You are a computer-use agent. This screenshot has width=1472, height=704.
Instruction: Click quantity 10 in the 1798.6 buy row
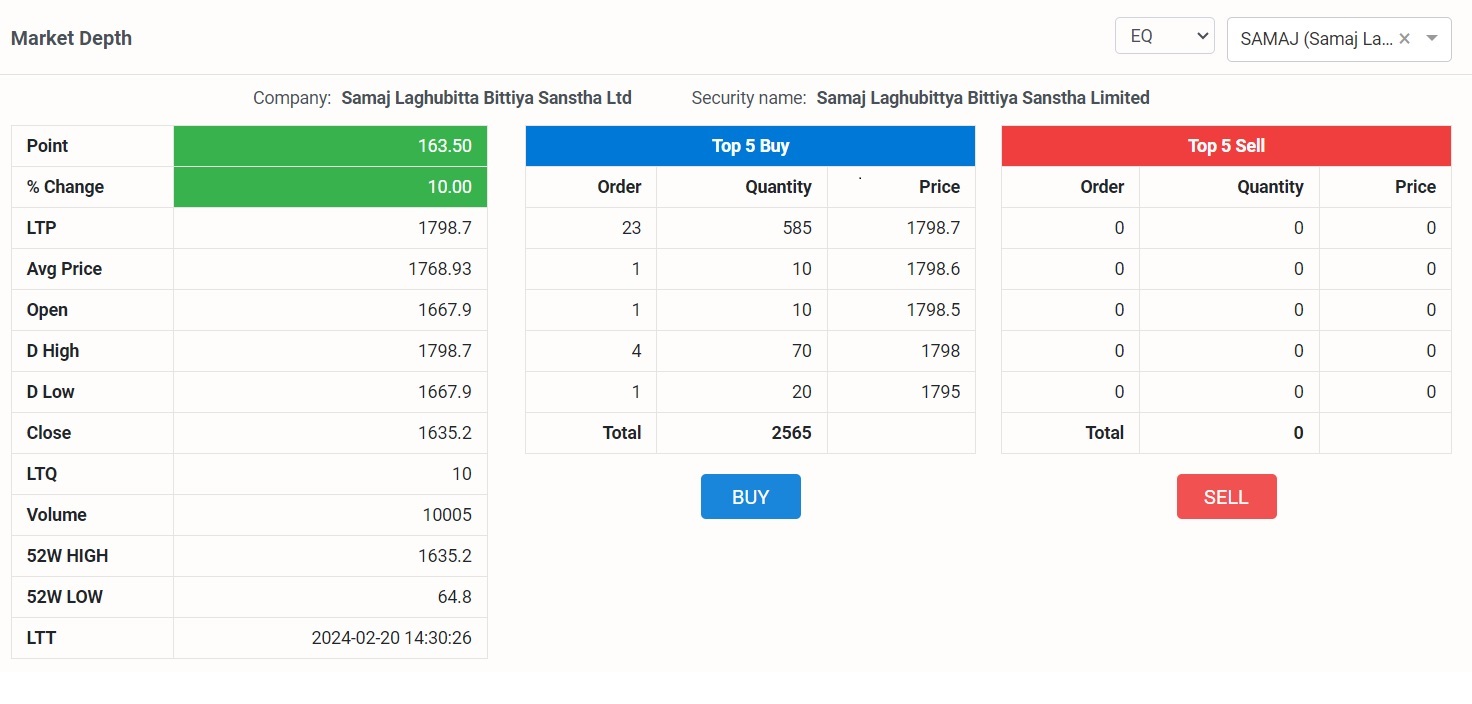point(802,269)
